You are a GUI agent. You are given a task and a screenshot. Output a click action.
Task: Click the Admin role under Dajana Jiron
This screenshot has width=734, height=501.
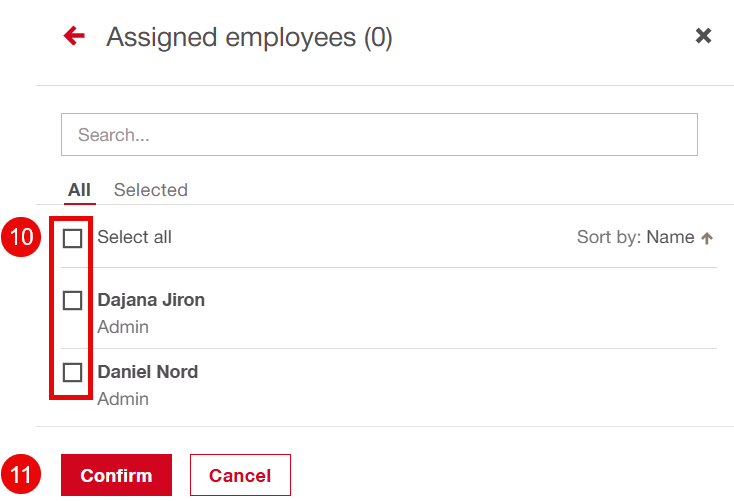click(x=123, y=327)
